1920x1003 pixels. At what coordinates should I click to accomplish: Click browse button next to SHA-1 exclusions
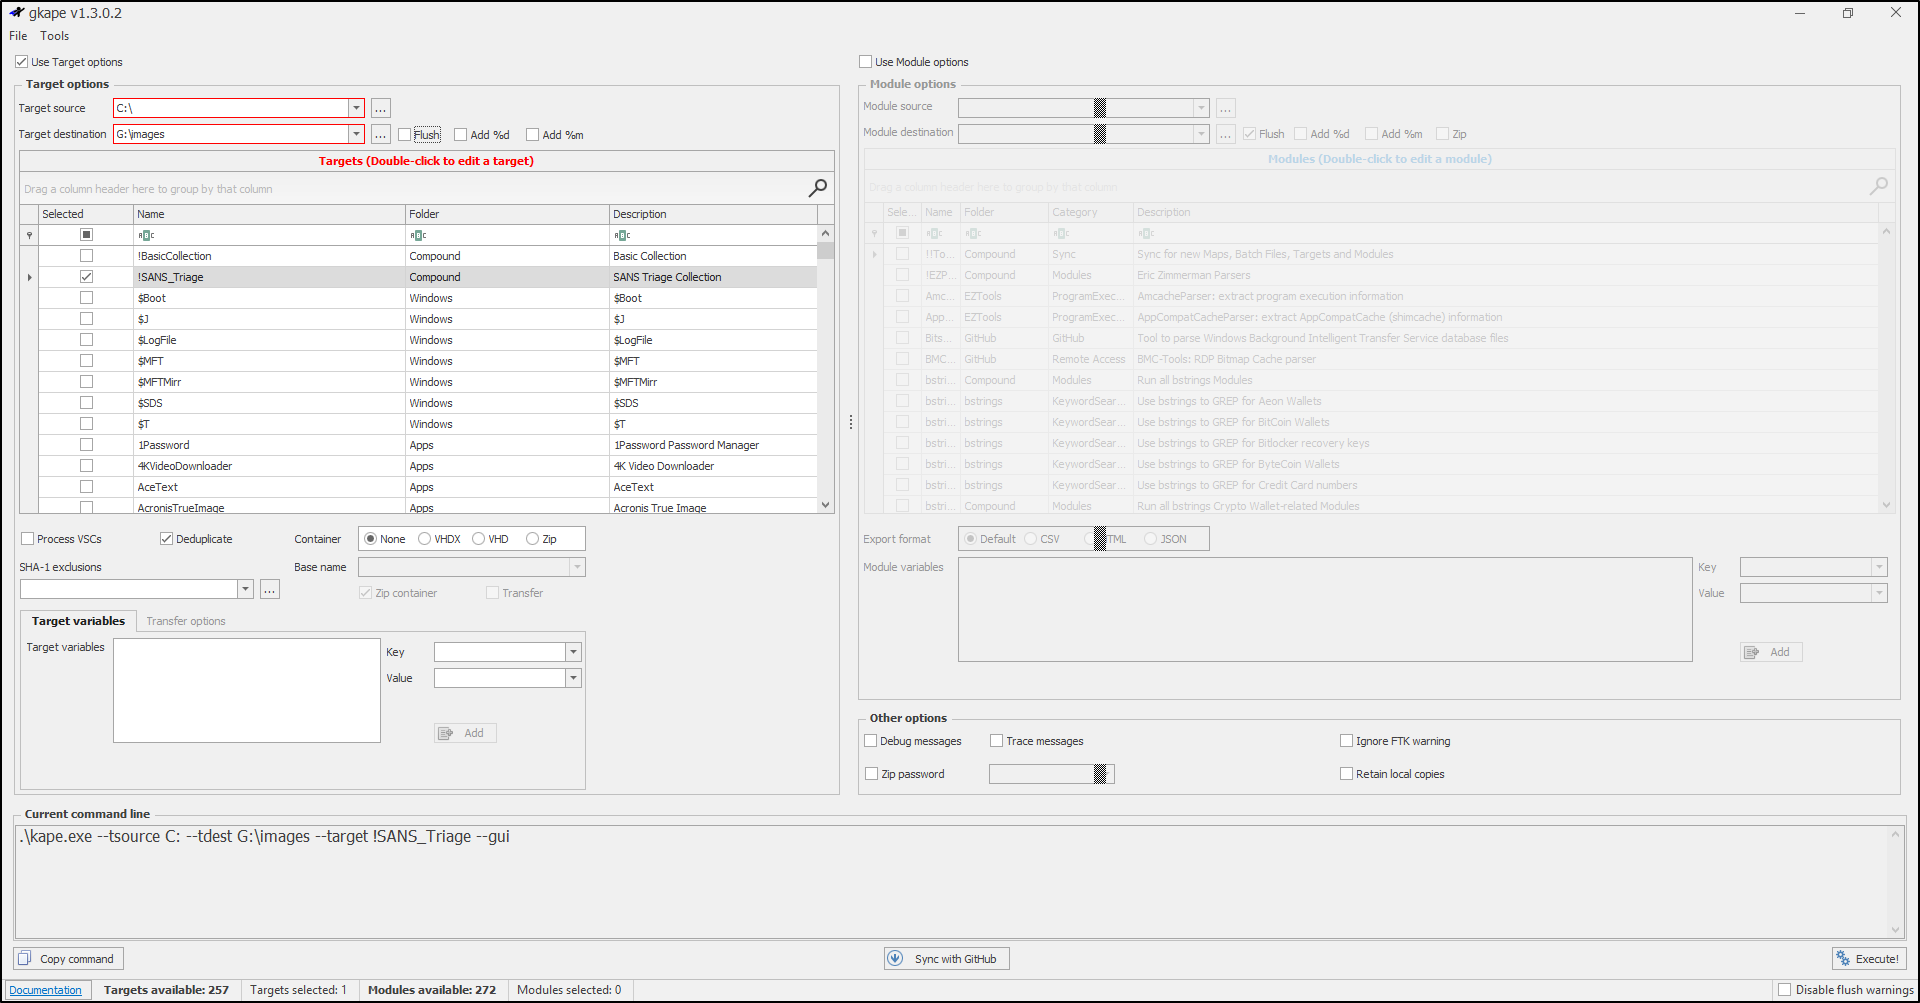[x=270, y=589]
